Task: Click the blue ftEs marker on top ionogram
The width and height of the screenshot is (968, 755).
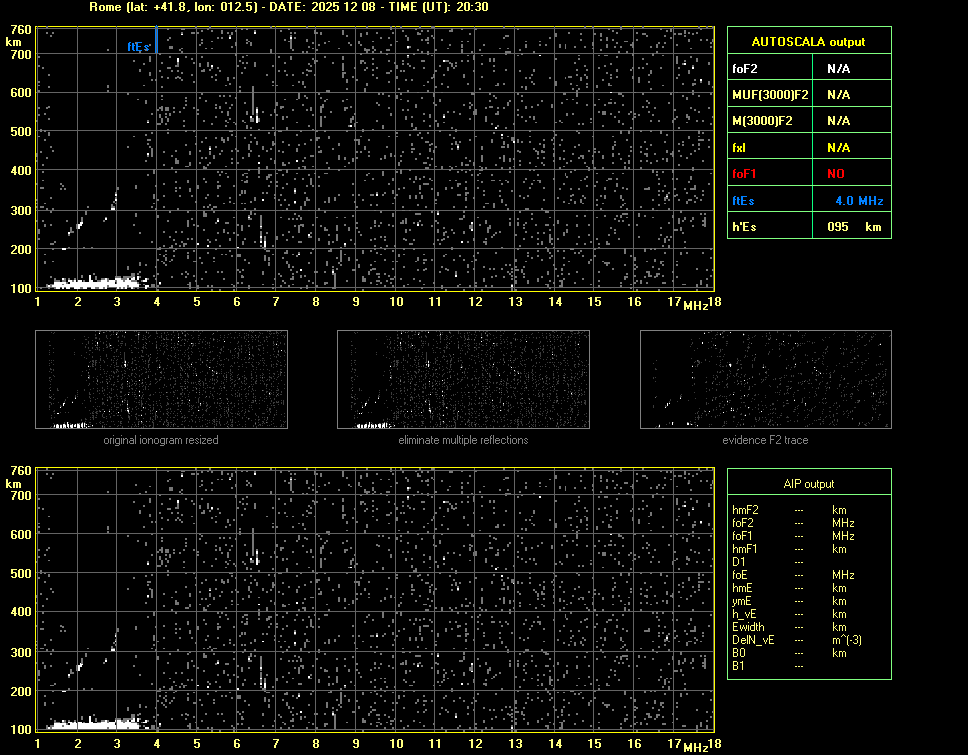Action: 137,46
